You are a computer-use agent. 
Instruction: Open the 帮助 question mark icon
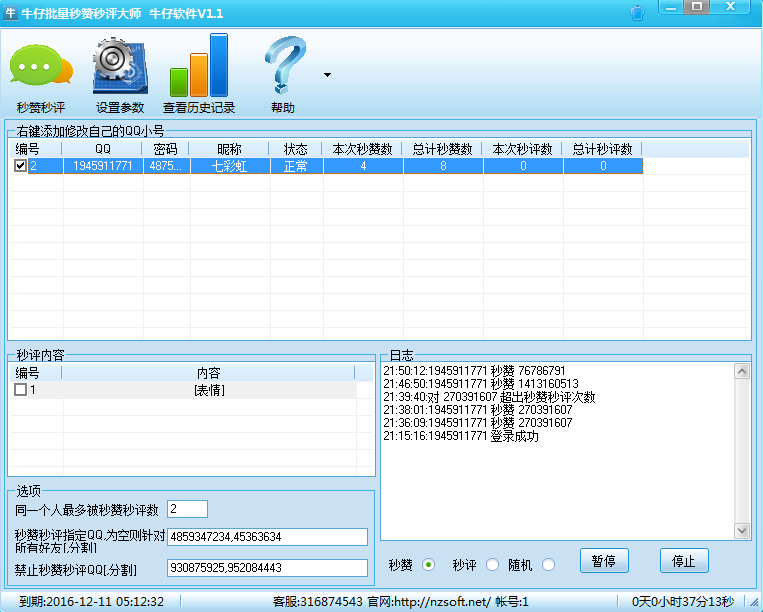[x=284, y=74]
